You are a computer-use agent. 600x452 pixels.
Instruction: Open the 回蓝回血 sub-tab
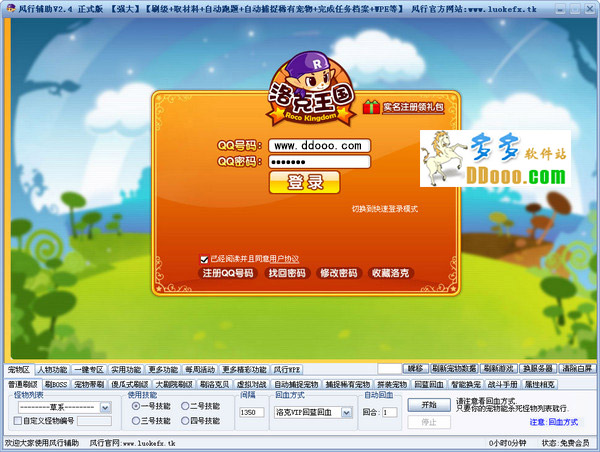coord(429,384)
